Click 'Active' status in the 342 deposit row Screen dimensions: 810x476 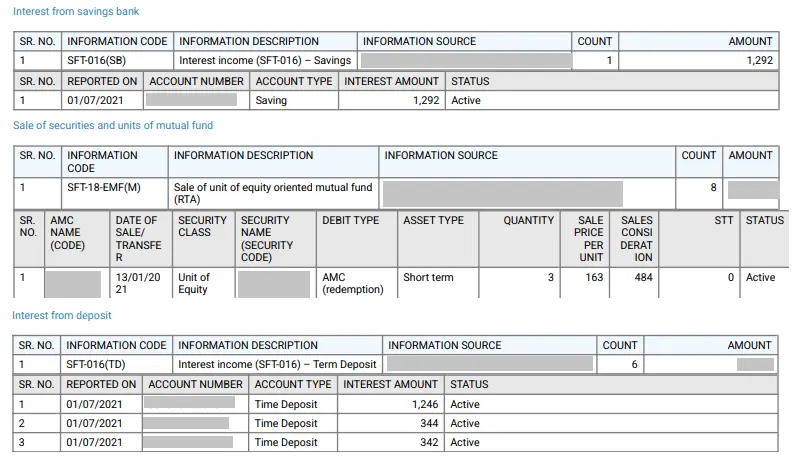pyautogui.click(x=465, y=442)
